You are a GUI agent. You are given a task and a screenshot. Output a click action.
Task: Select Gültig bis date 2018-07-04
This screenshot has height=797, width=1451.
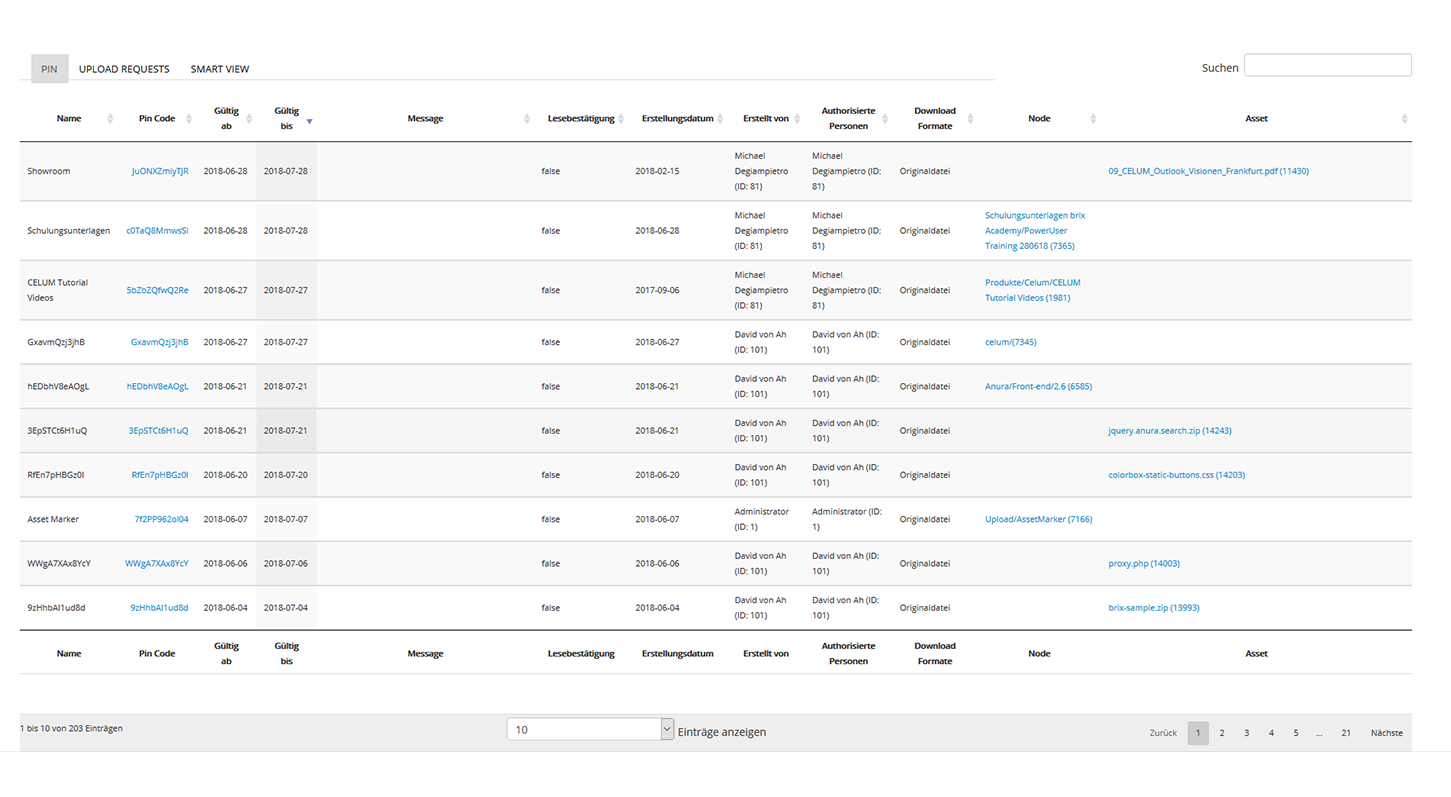(x=286, y=608)
